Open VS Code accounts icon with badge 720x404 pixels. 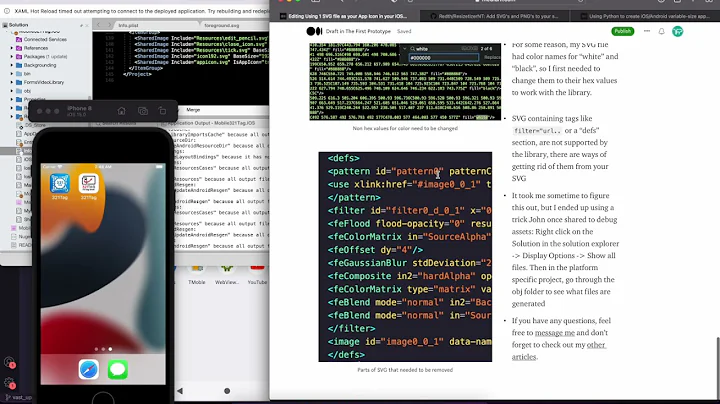pyautogui.click(x=9, y=362)
